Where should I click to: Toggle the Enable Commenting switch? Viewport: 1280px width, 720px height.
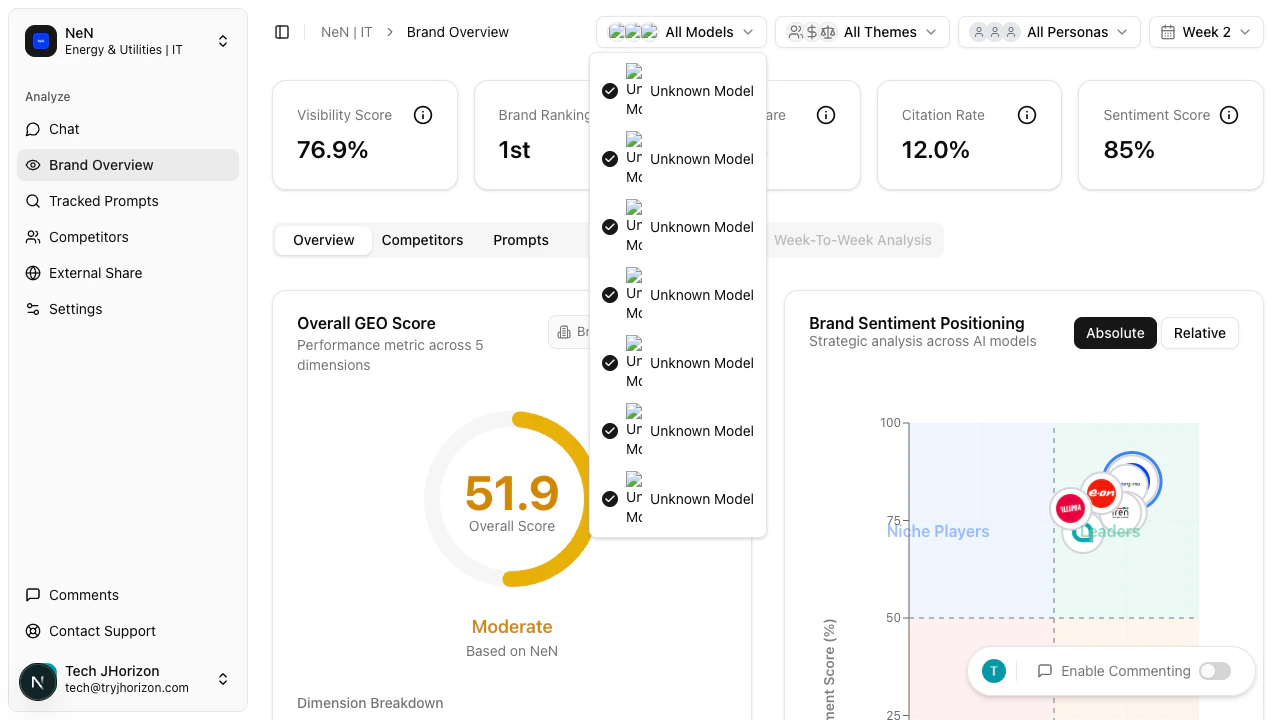tap(1215, 671)
